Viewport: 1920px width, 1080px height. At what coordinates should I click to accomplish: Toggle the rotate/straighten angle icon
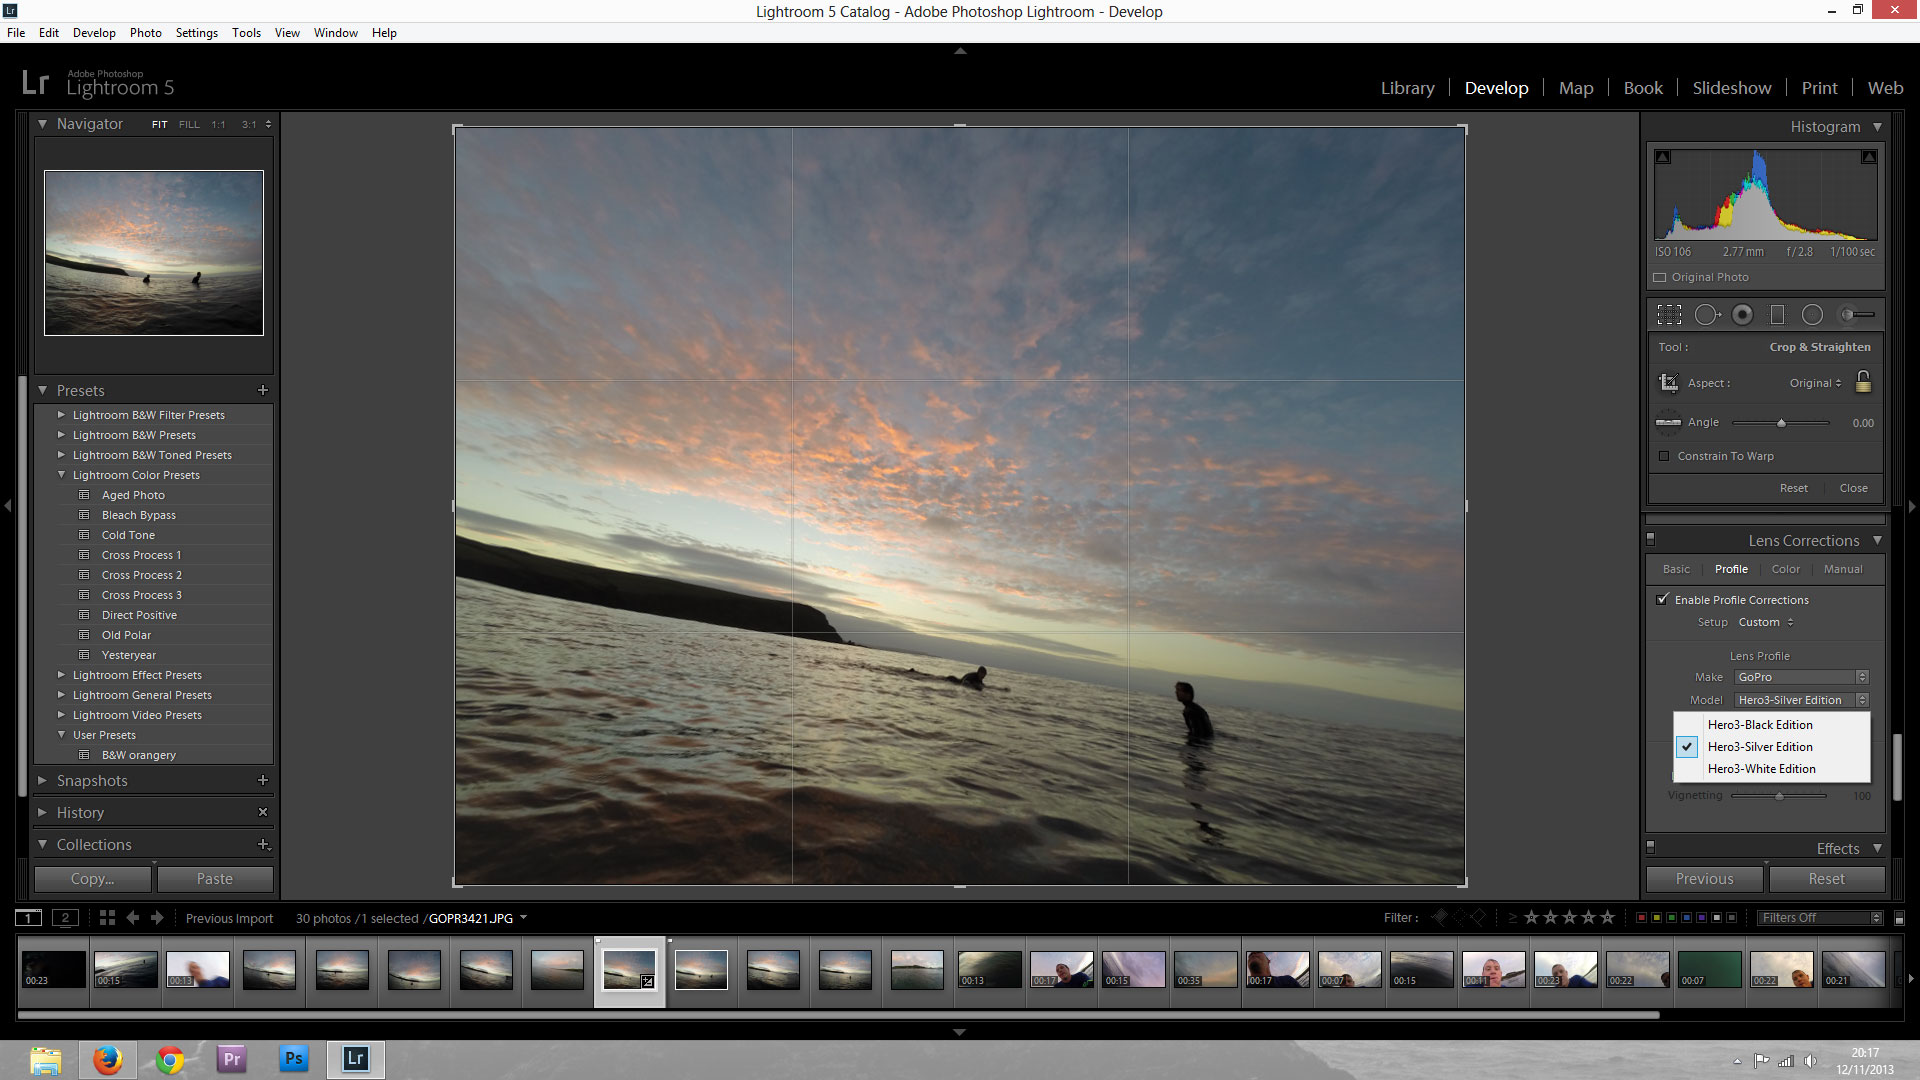click(x=1665, y=421)
